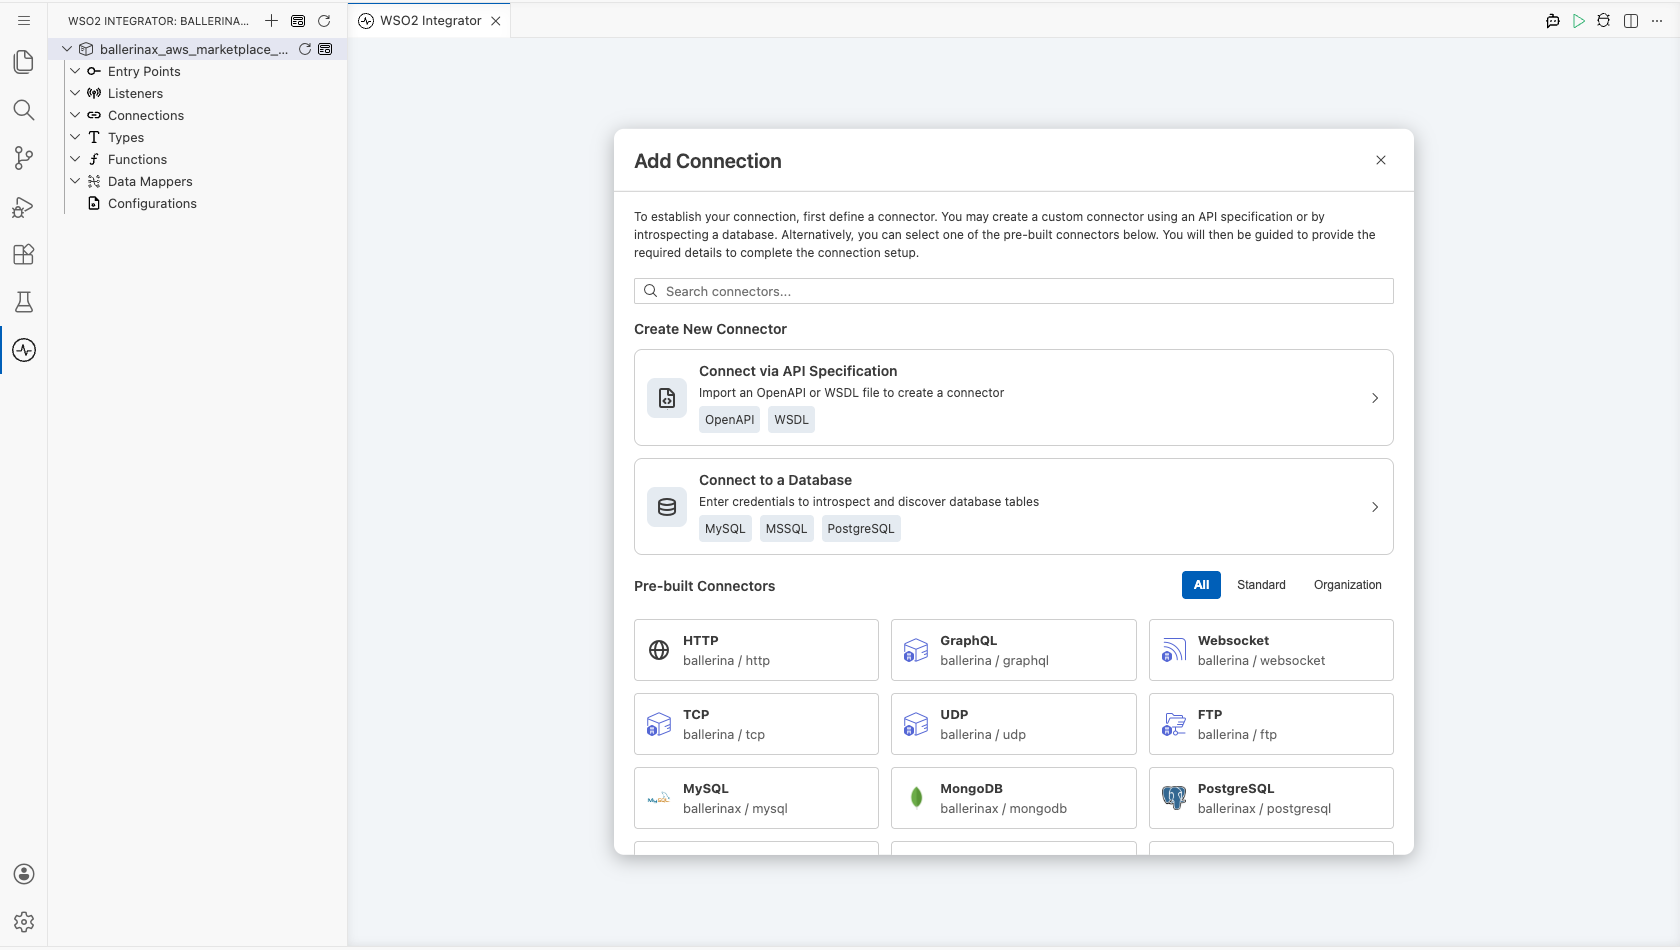Click the Create New Connector heading
The height and width of the screenshot is (950, 1680).
point(710,329)
